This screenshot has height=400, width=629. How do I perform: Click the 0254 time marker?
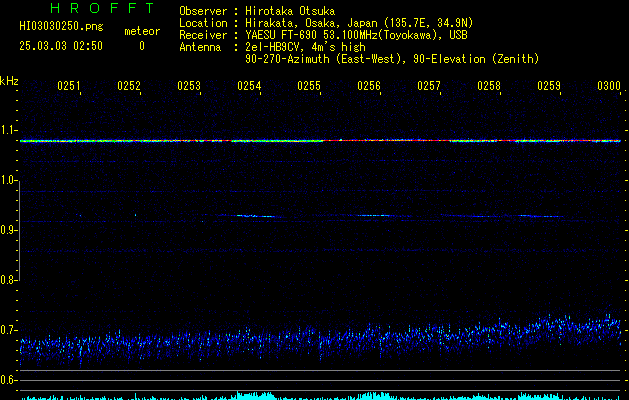point(249,86)
